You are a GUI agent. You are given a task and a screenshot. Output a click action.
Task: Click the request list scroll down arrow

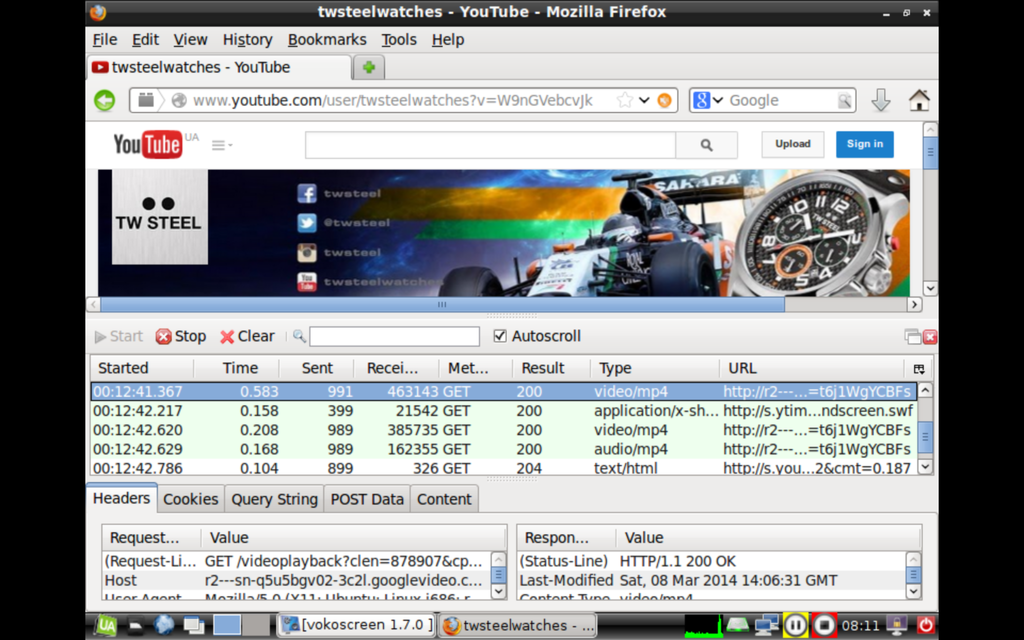point(925,466)
